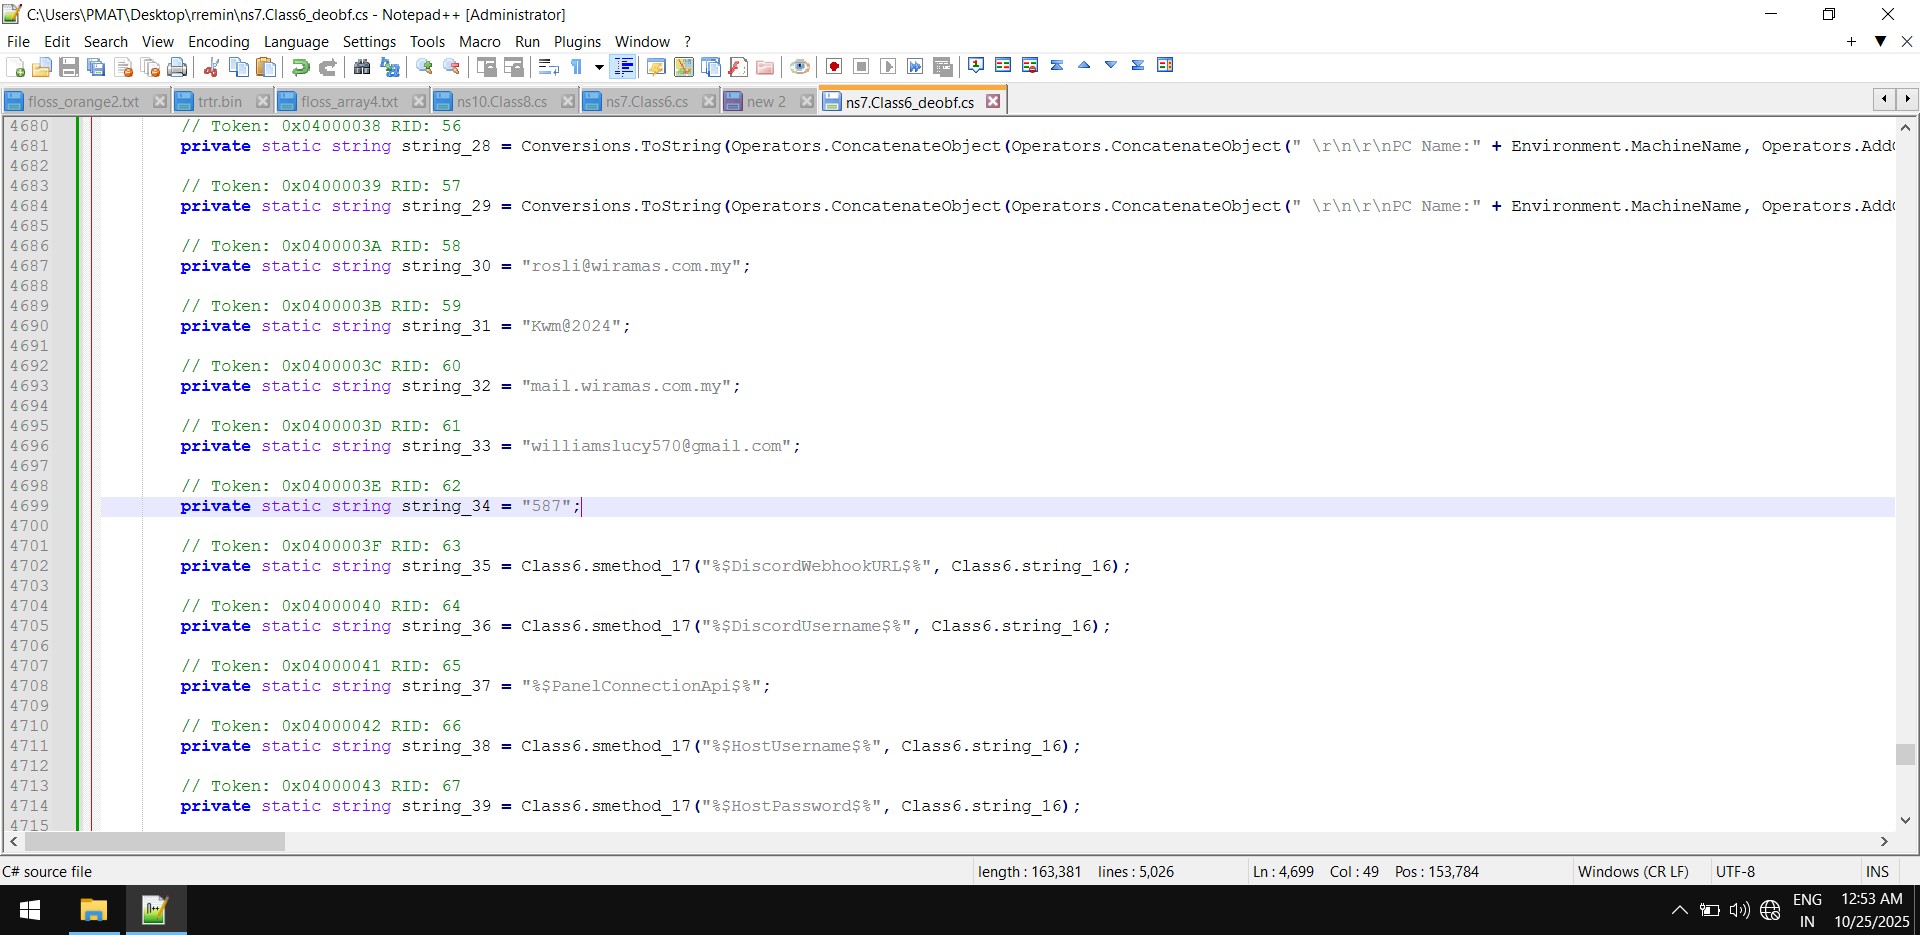Image resolution: width=1920 pixels, height=935 pixels.
Task: Expand the pilcrow dropdown arrow in toolbar
Action: (599, 67)
